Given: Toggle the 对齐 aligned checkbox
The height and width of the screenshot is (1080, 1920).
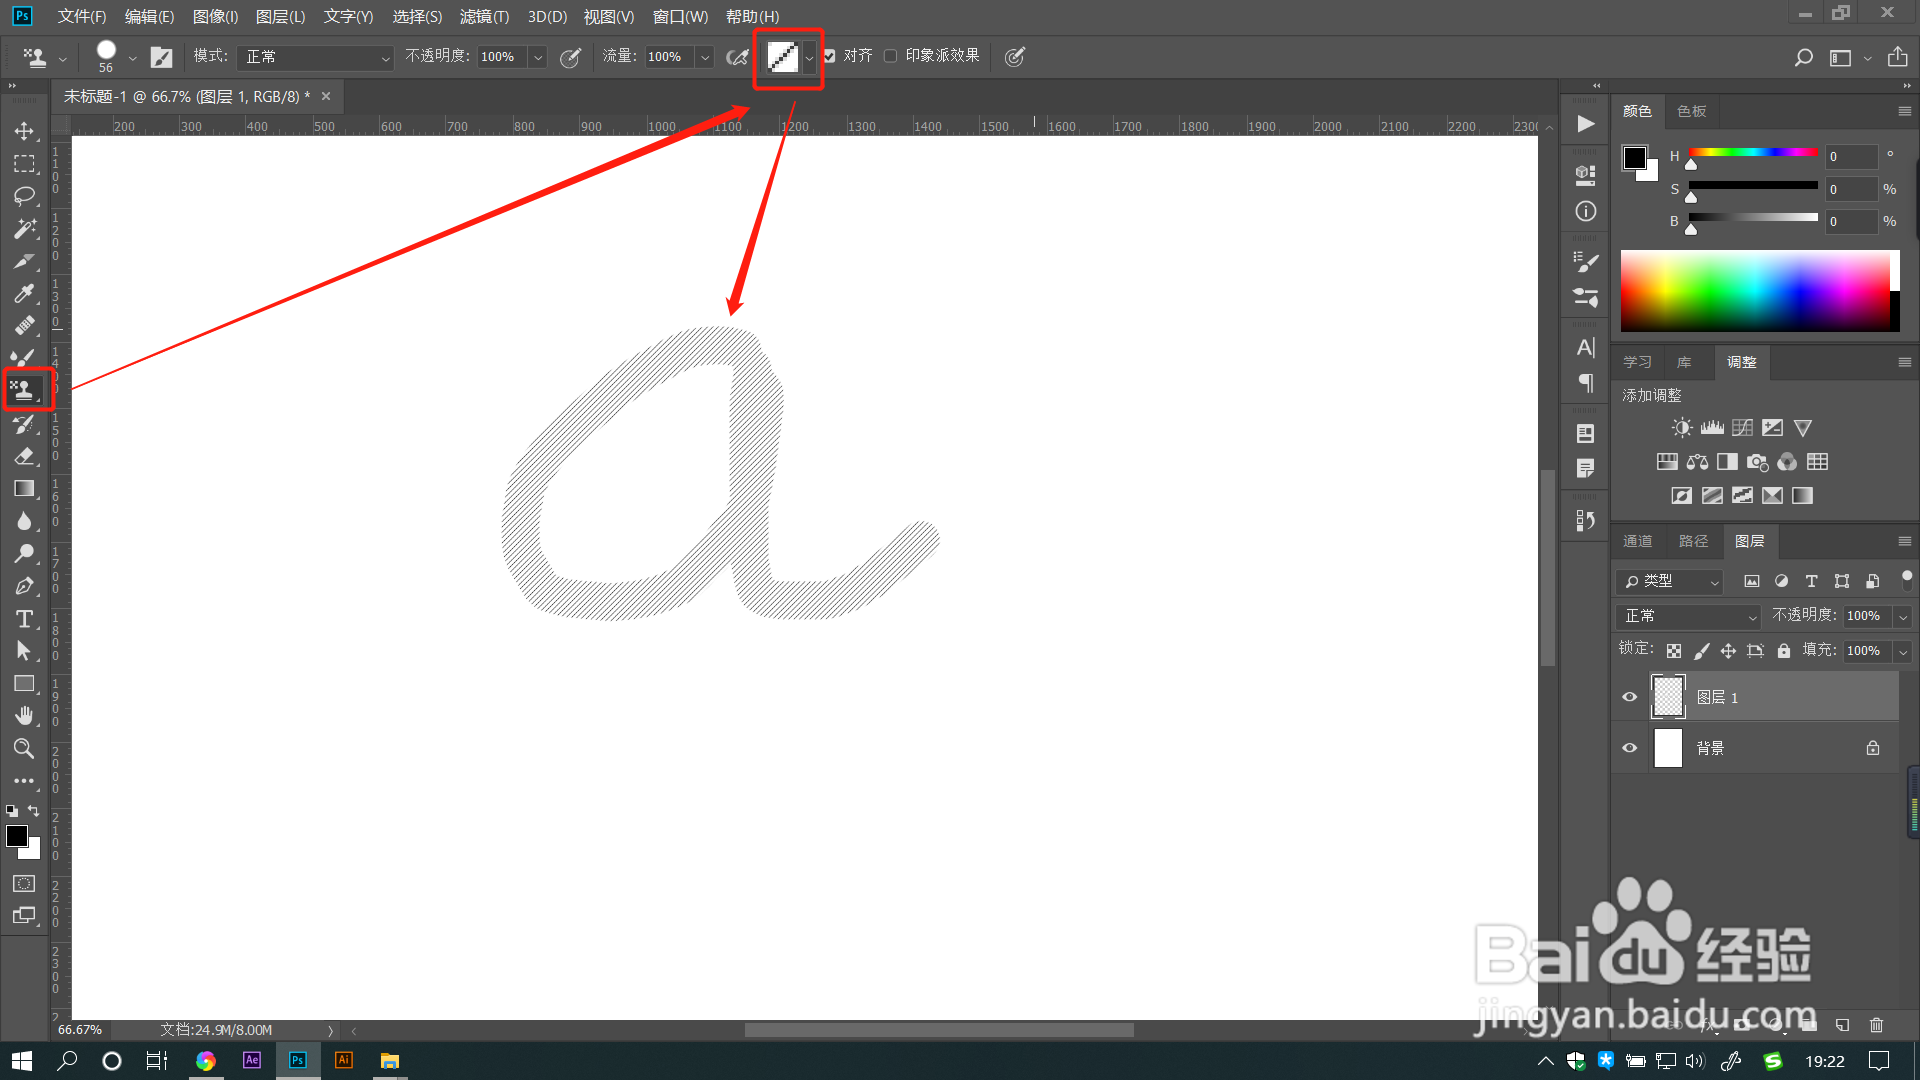Looking at the screenshot, I should pyautogui.click(x=830, y=56).
